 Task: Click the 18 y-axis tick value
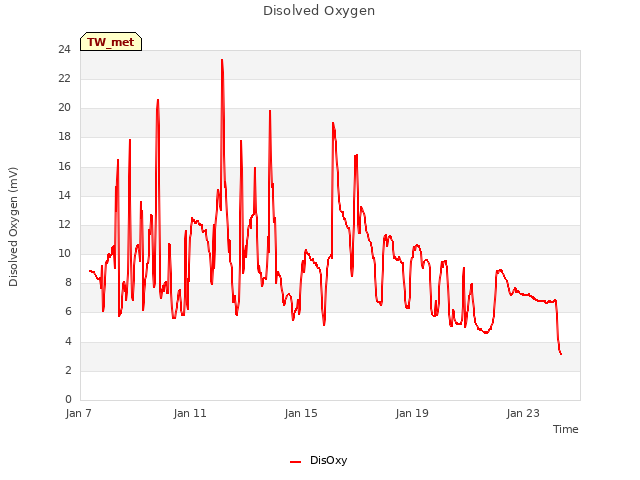[64, 137]
